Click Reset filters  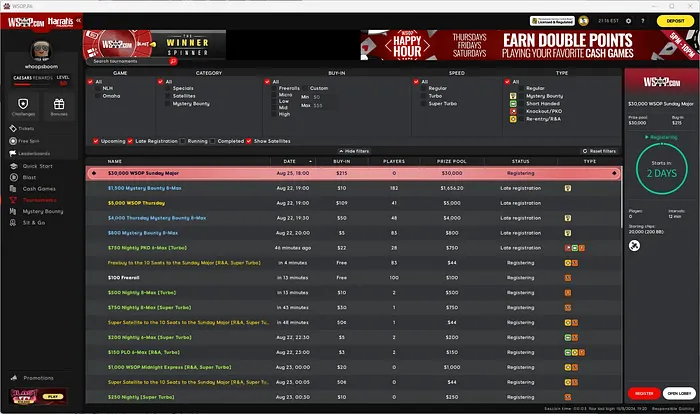pyautogui.click(x=599, y=151)
